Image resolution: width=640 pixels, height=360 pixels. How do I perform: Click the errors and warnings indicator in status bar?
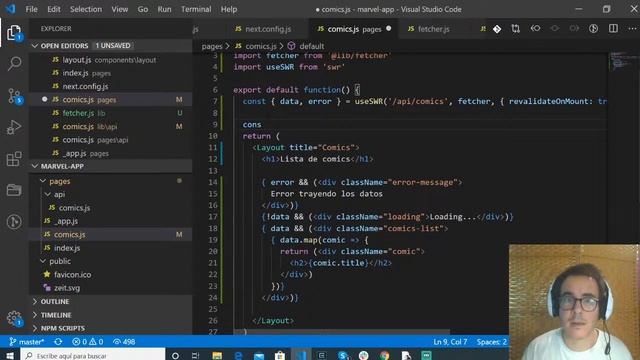point(87,342)
